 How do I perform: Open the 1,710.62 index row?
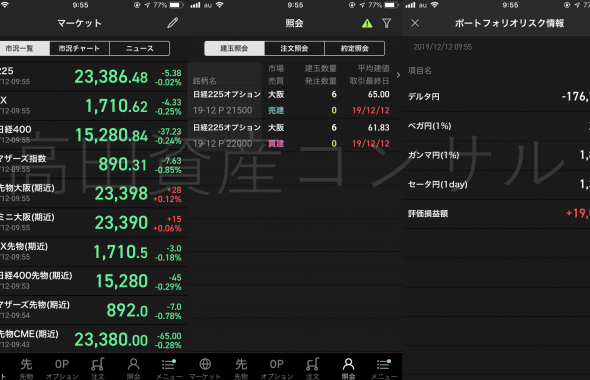[93, 106]
